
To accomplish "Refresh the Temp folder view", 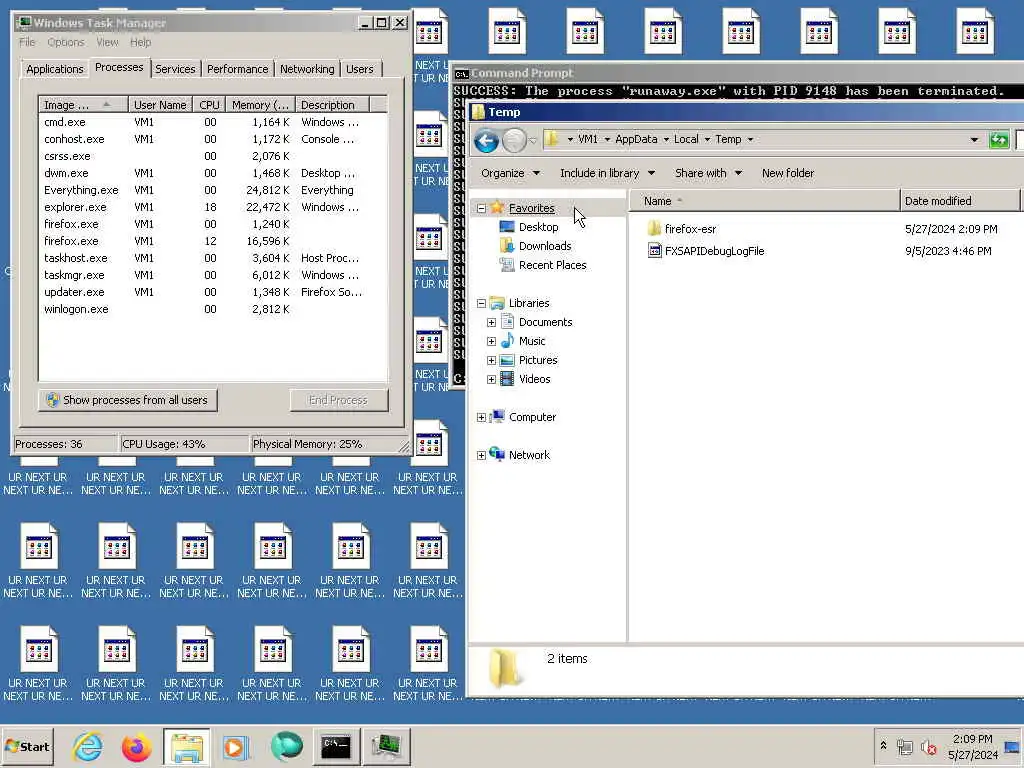I will [999, 140].
